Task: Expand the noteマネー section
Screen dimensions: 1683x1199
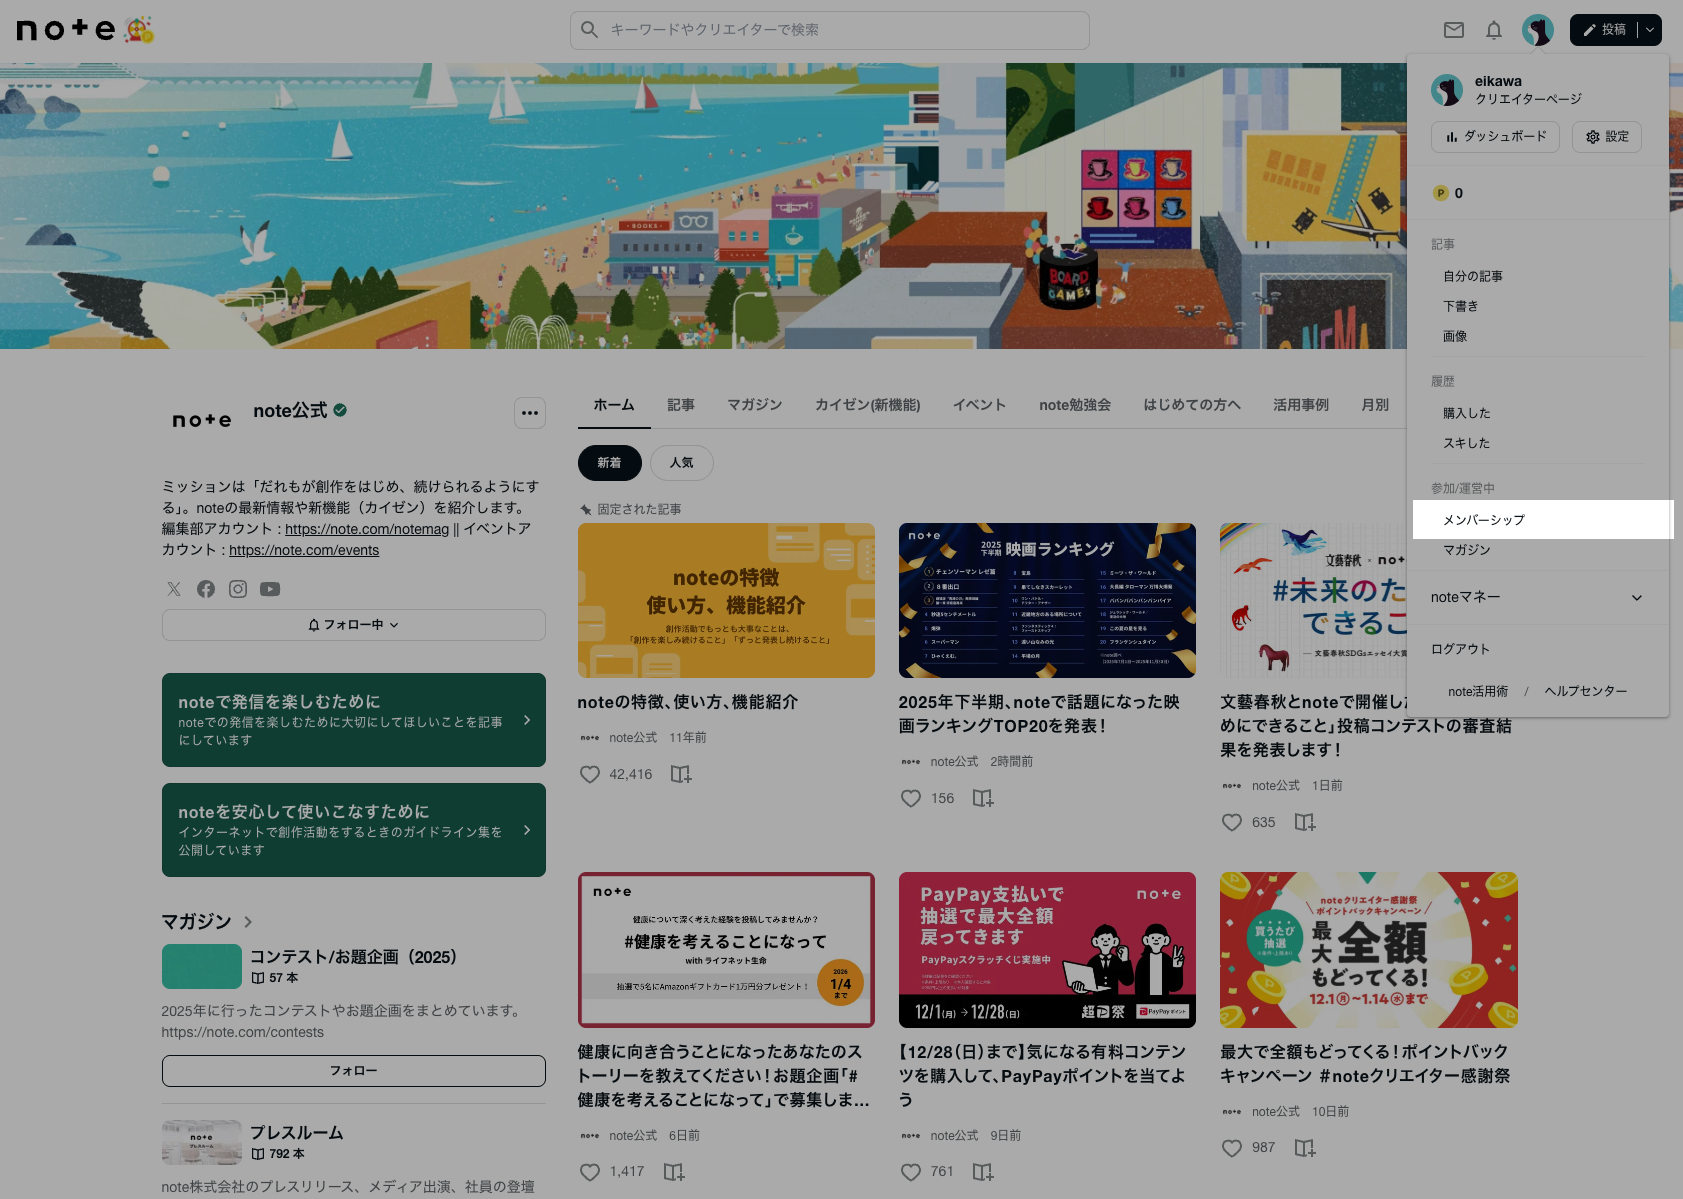Action: pos(1537,597)
